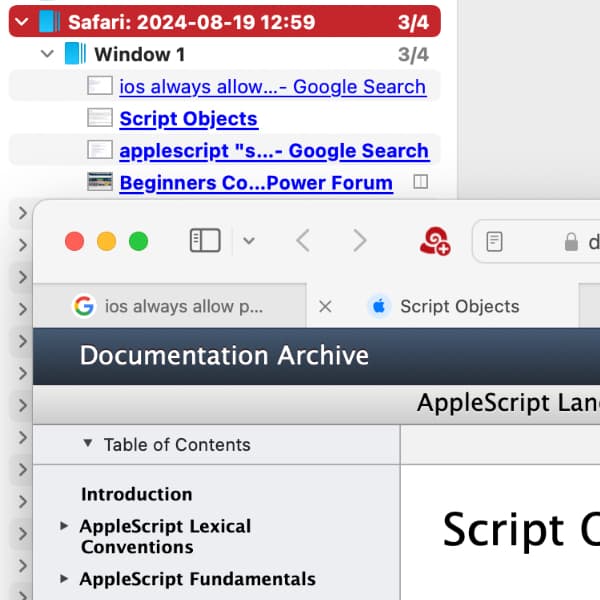Switch to the 'ios always allow p...' tab
Image resolution: width=600 pixels, height=600 pixels.
[x=170, y=306]
